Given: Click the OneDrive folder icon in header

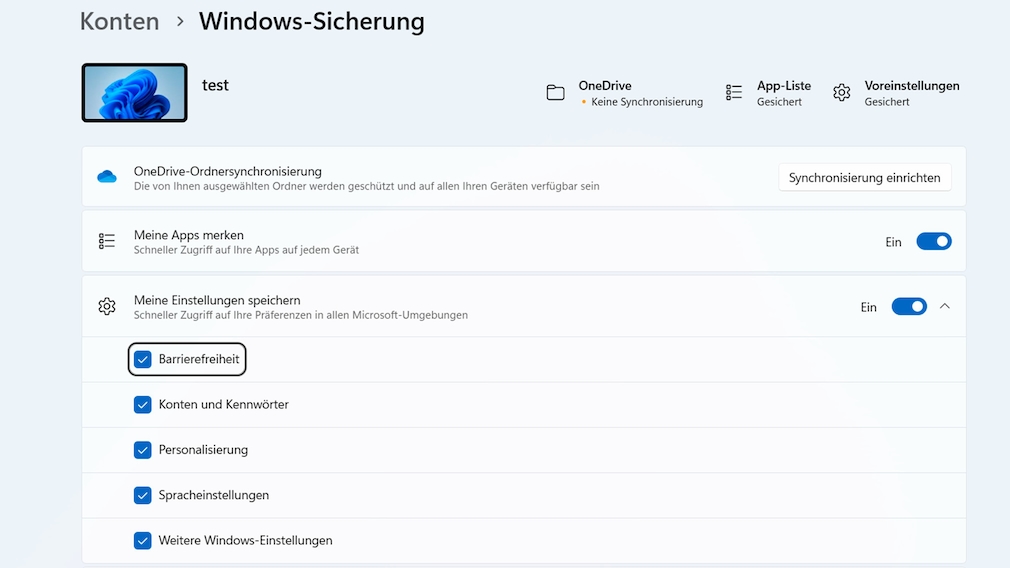Looking at the screenshot, I should (555, 93).
